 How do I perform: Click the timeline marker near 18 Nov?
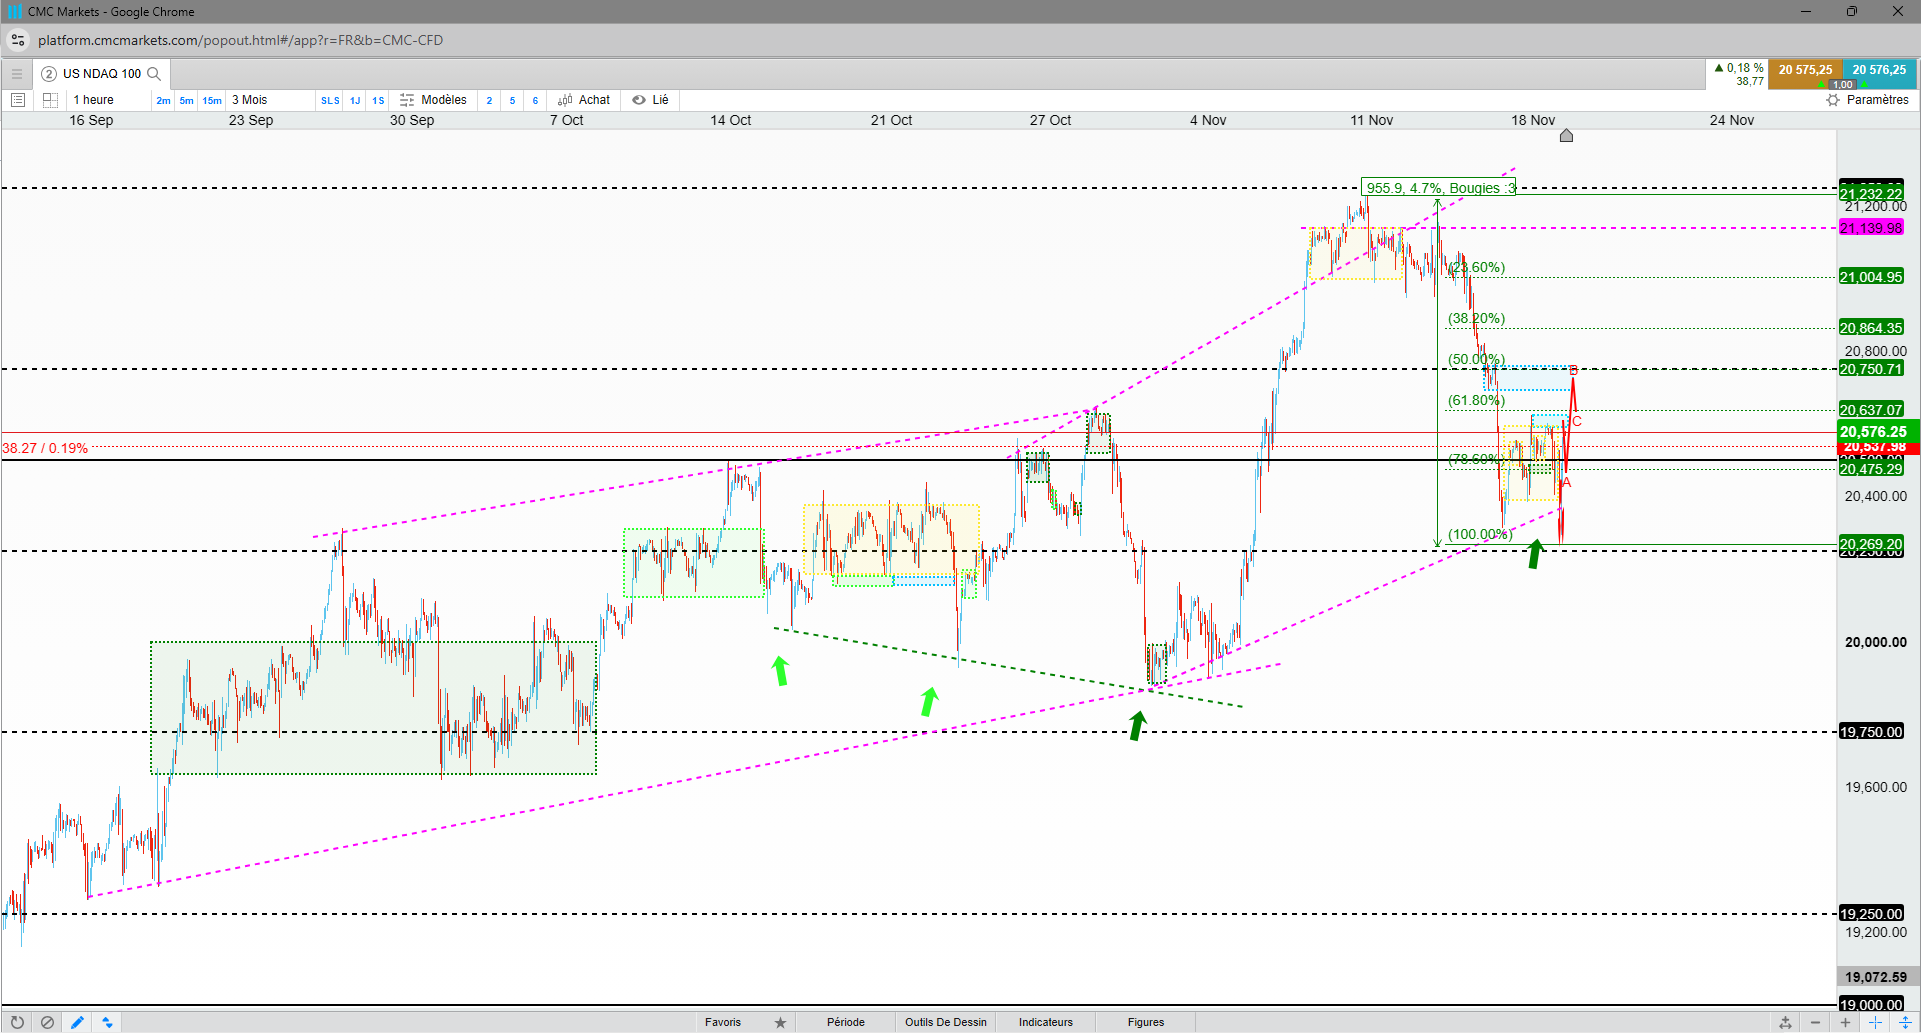(1566, 135)
